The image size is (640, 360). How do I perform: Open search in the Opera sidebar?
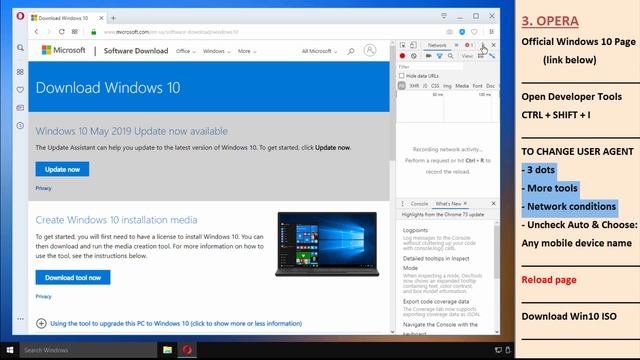click(x=20, y=48)
